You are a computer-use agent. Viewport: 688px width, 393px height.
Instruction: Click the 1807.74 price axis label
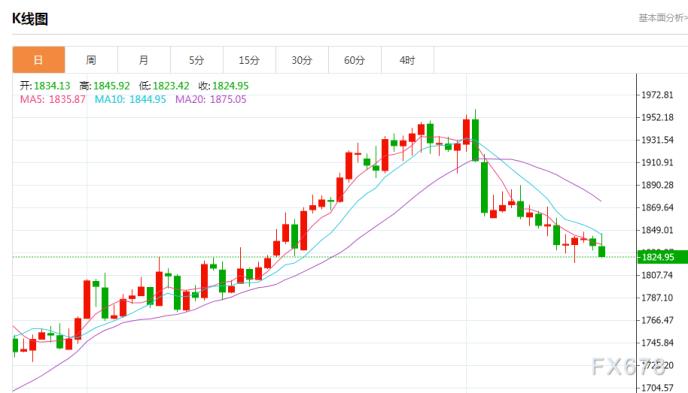pos(657,275)
